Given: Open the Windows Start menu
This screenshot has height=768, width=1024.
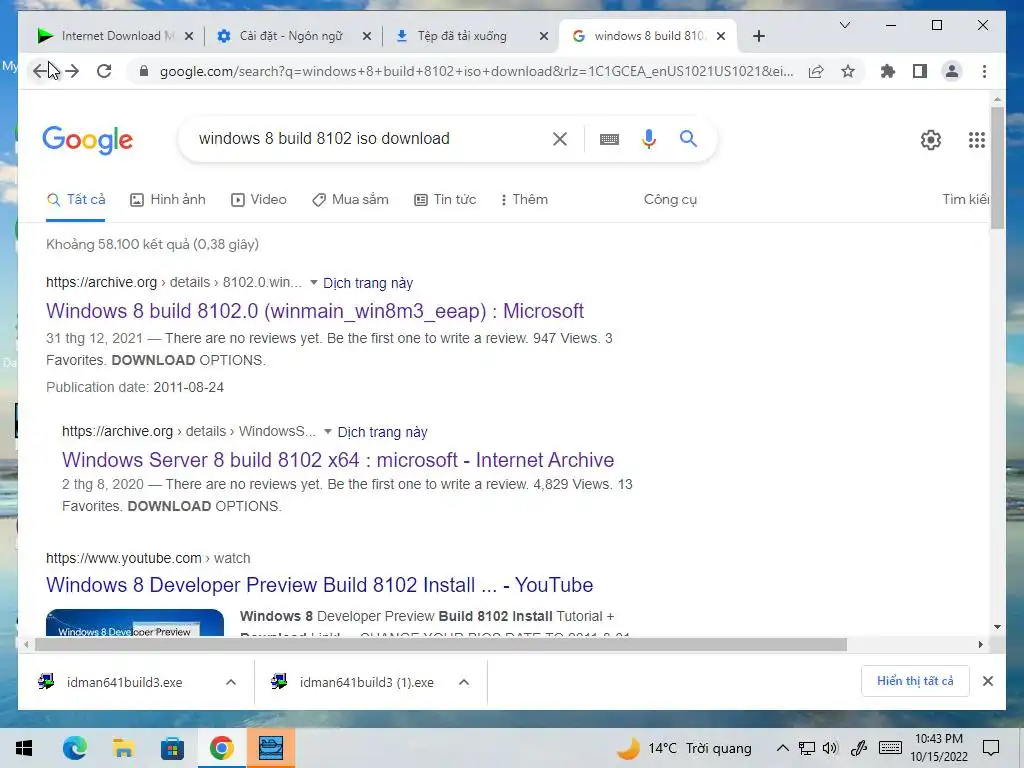Looking at the screenshot, I should click(x=24, y=748).
